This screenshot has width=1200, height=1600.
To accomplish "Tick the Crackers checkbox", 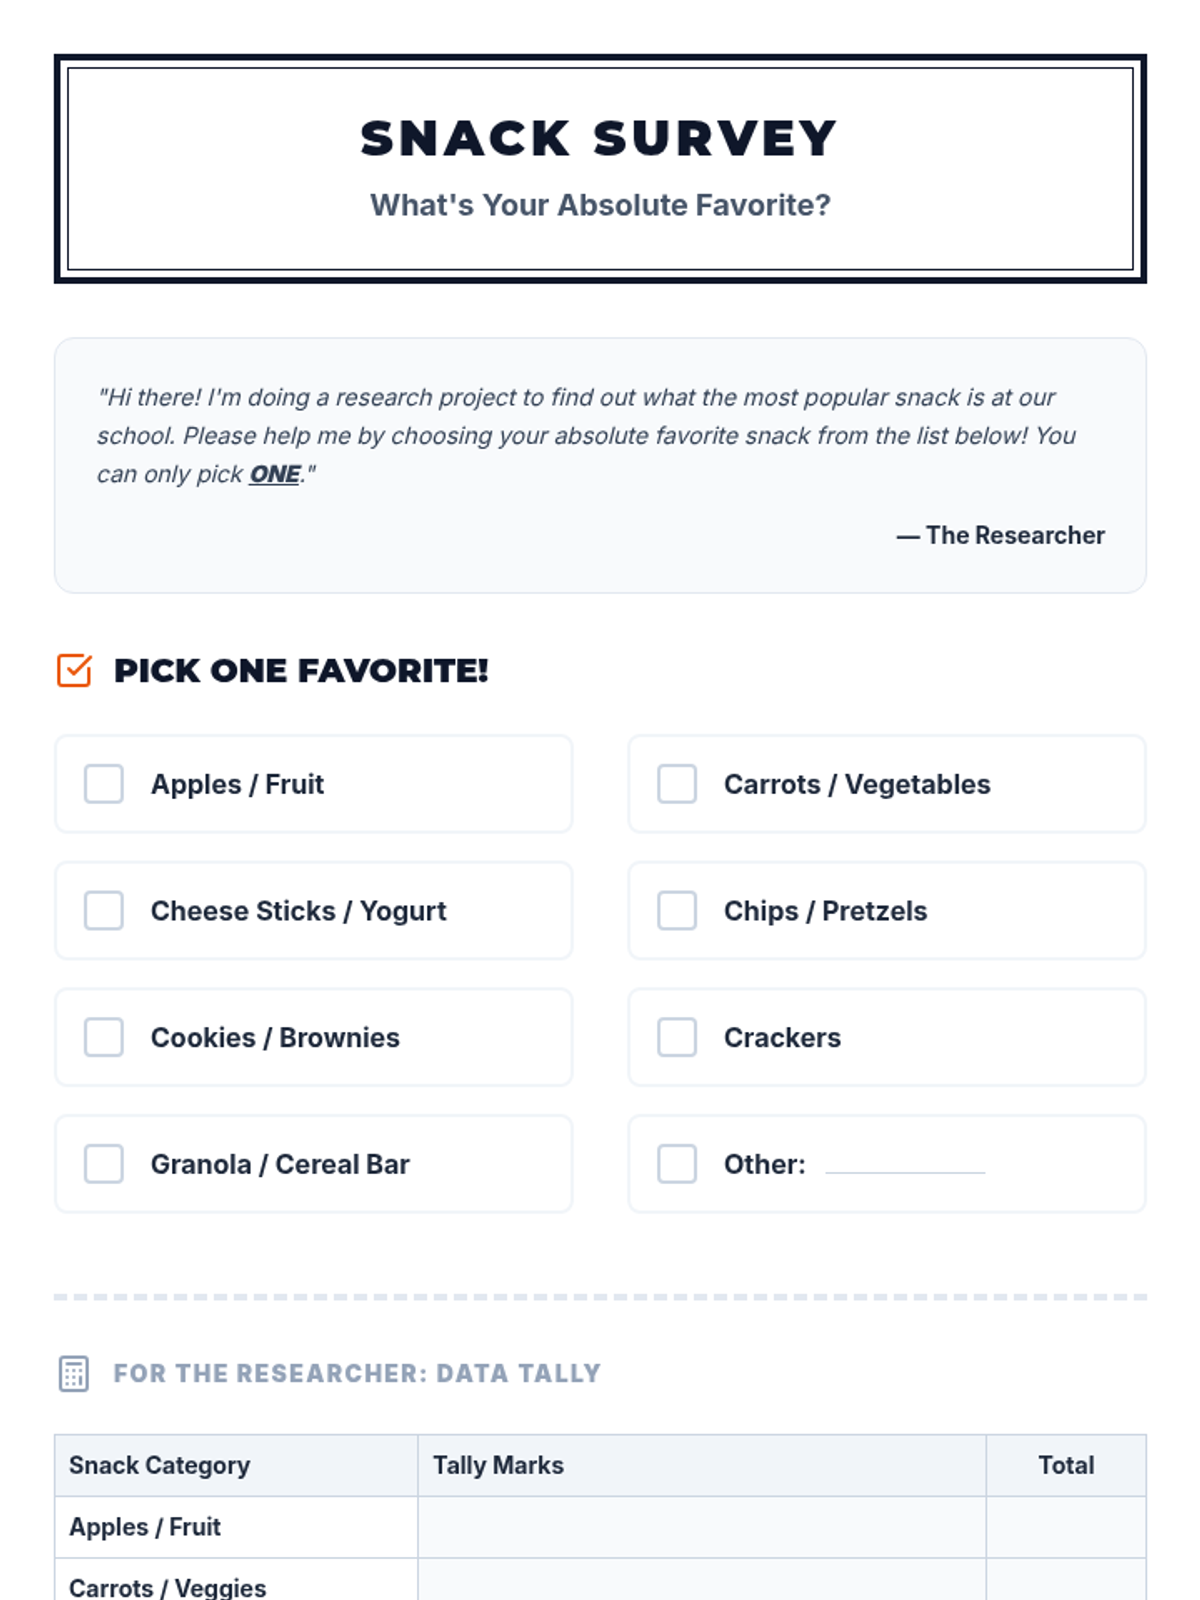I will point(677,1038).
